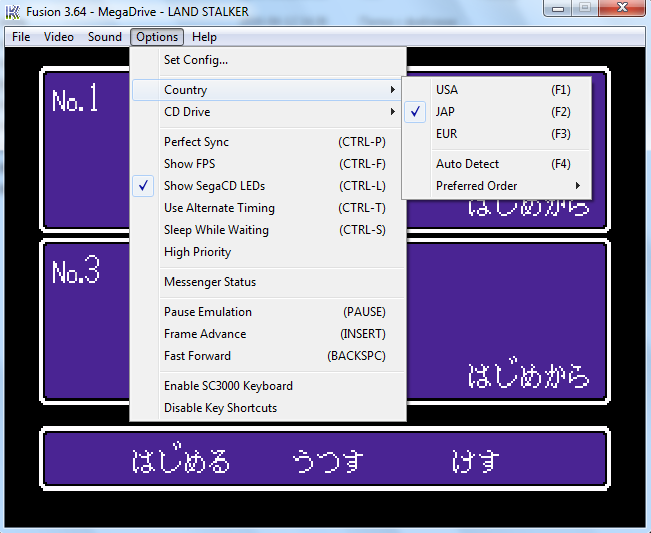Screen dimensions: 651x533
Task: Expand the CD Drive submenu
Action: pos(268,112)
